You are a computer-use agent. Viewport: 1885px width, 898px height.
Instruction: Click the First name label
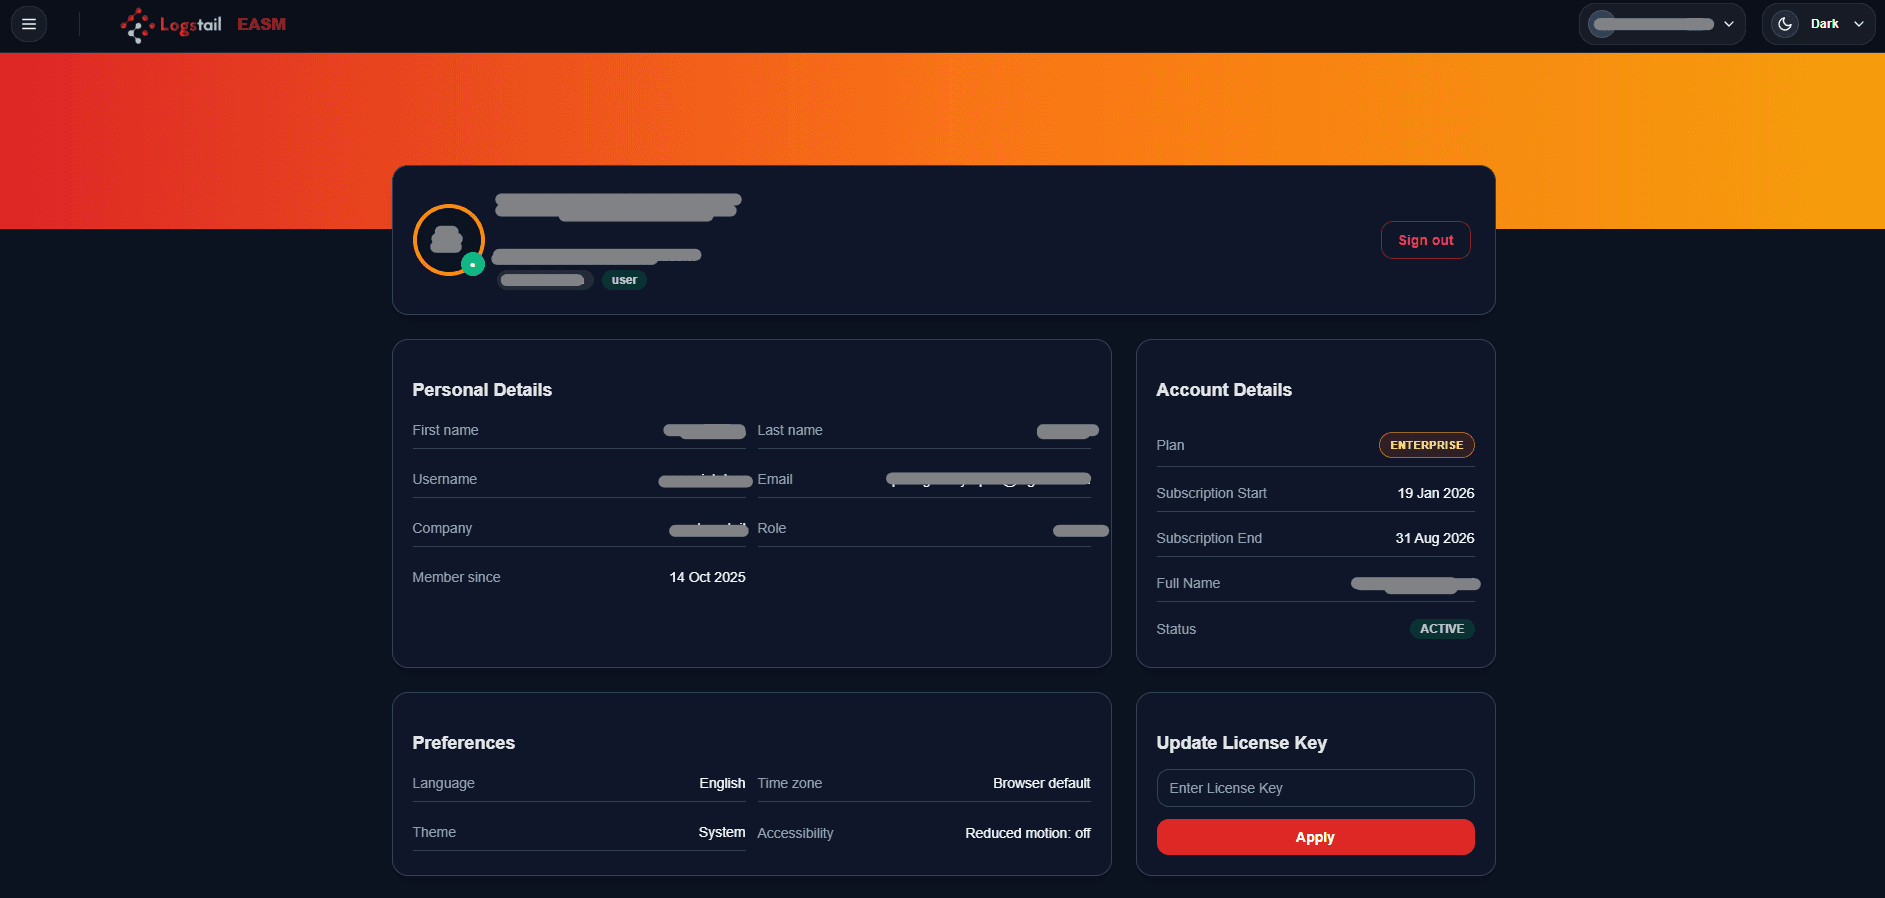(x=445, y=430)
